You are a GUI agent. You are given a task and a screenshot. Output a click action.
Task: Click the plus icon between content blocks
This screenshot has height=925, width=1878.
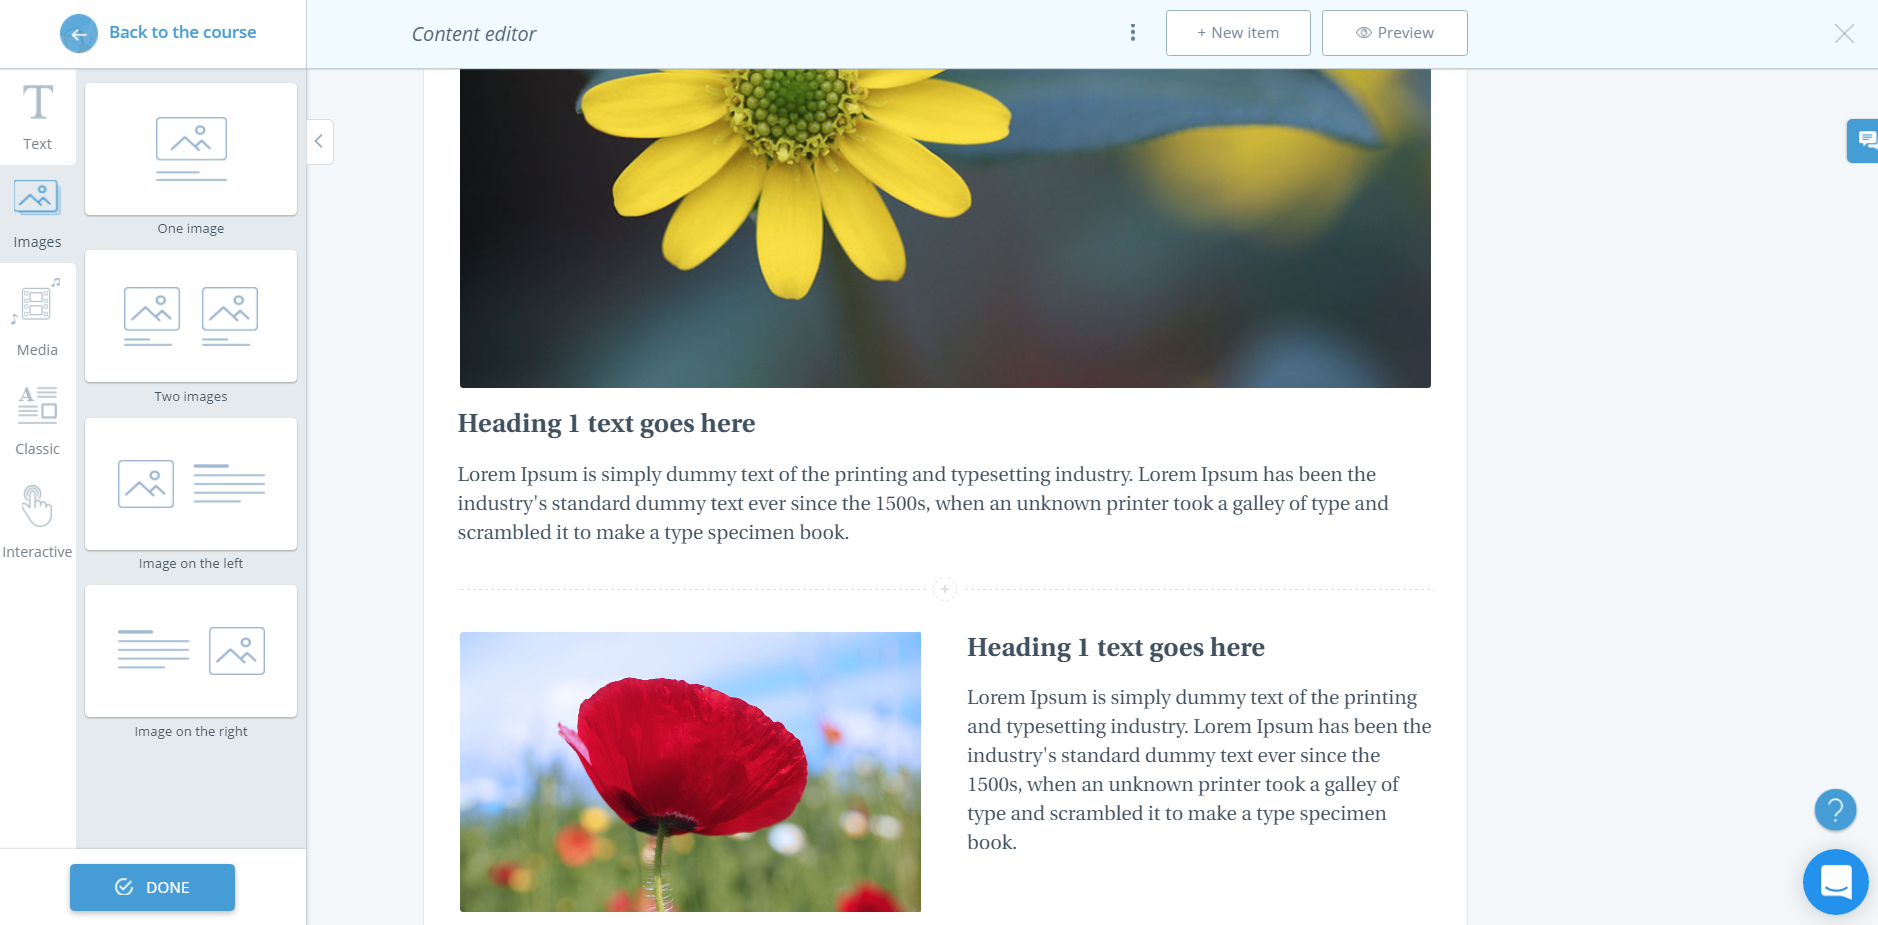[945, 589]
